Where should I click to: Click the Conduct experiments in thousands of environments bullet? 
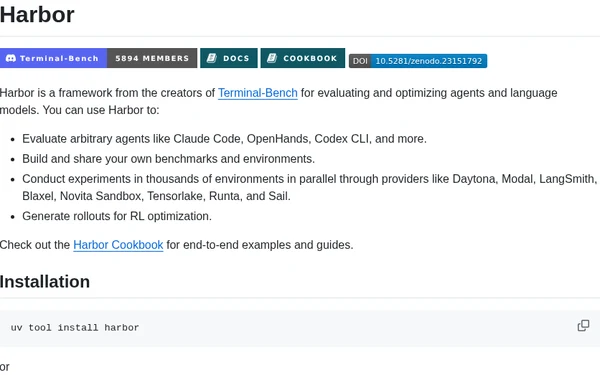(x=309, y=188)
